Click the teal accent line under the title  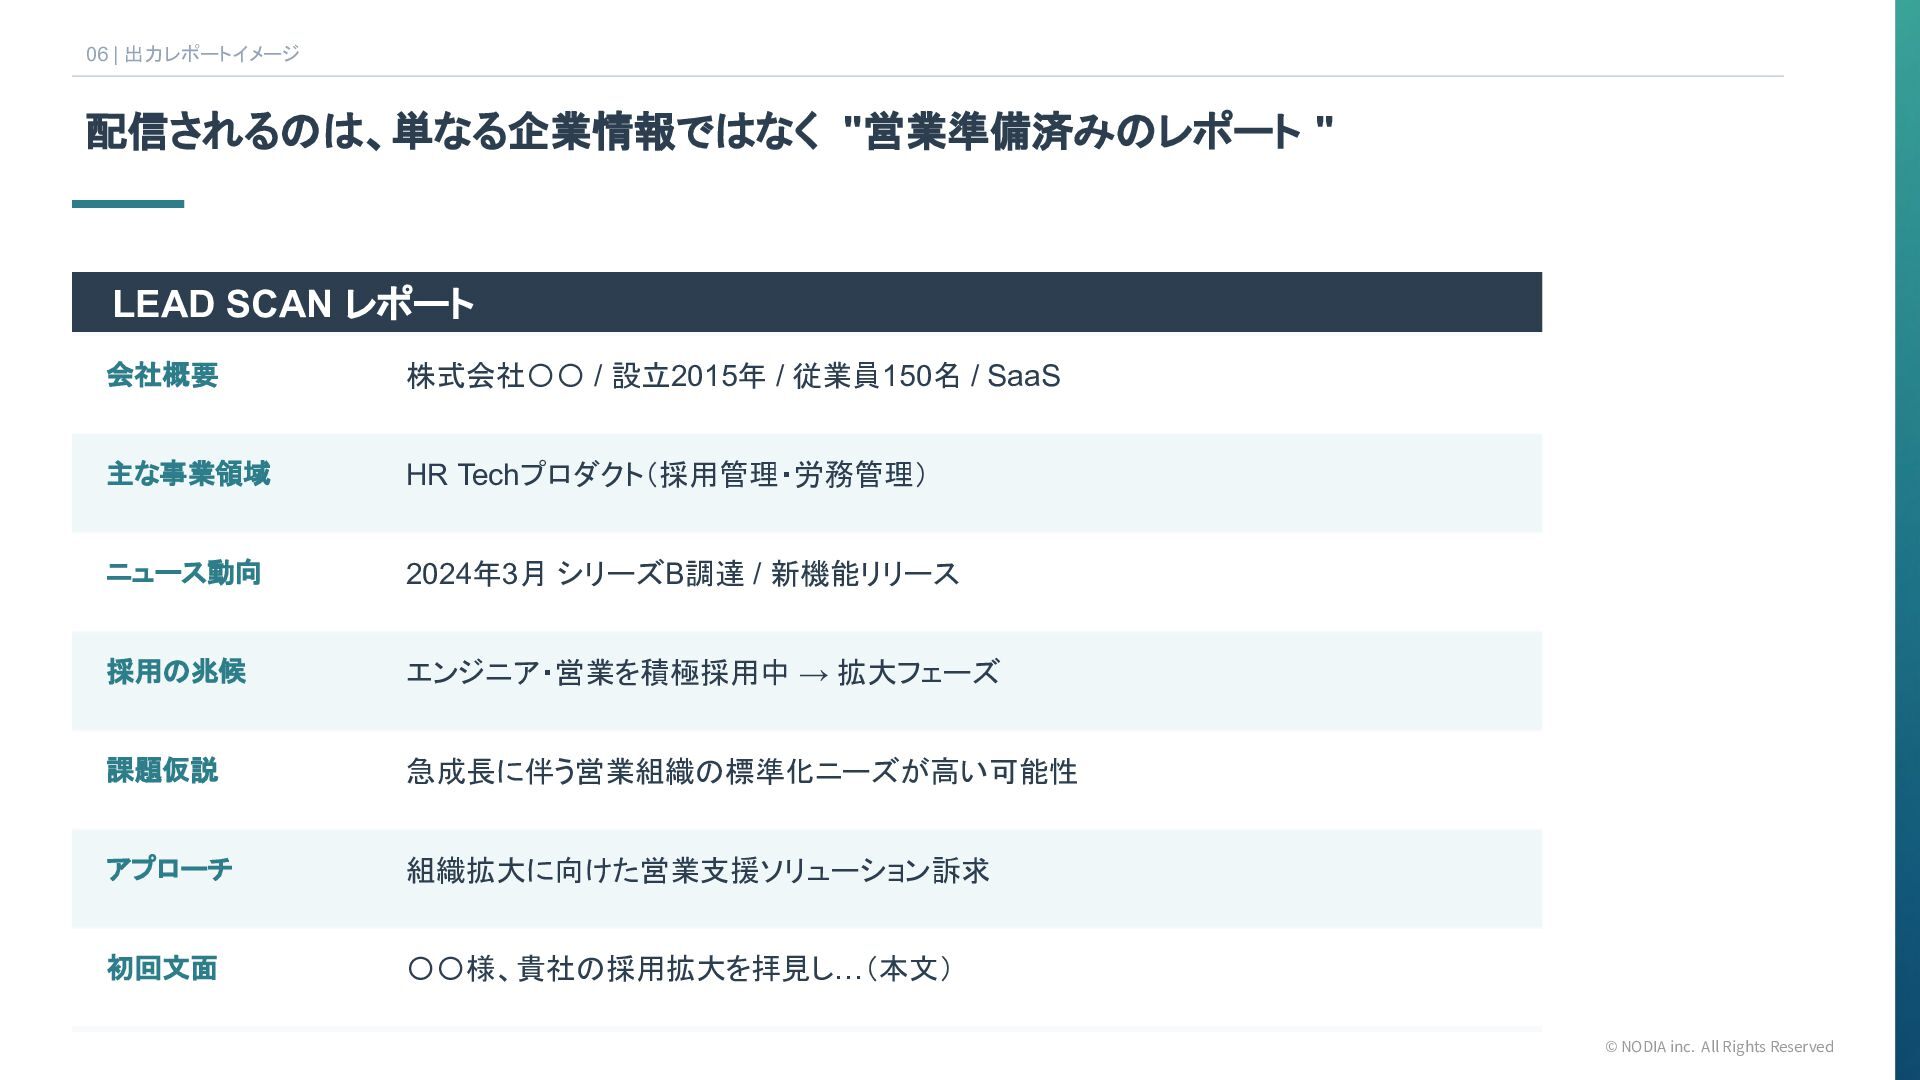tap(128, 204)
